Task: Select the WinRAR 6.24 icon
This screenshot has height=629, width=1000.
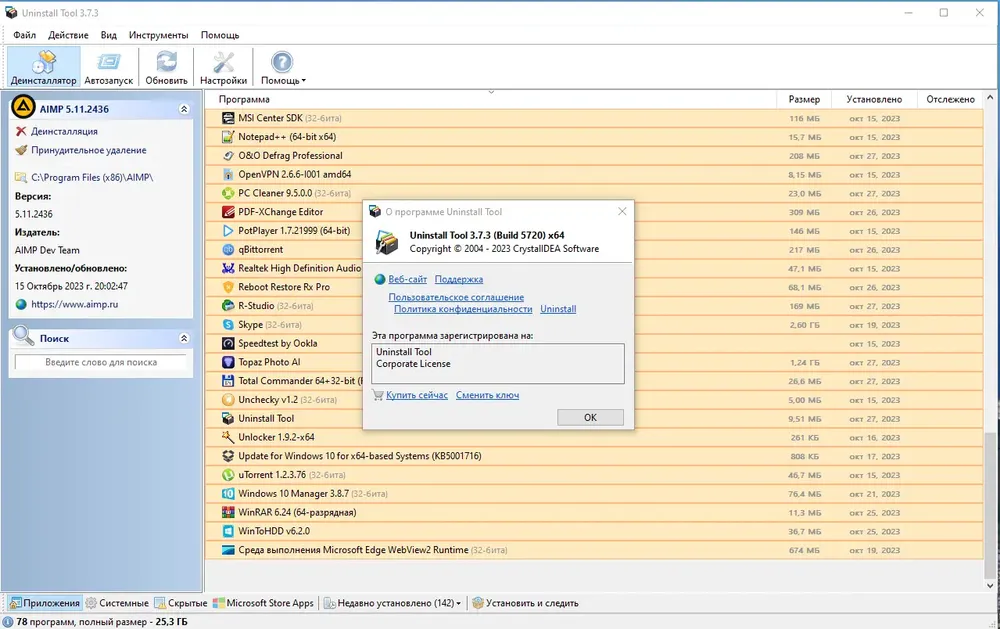Action: 228,512
